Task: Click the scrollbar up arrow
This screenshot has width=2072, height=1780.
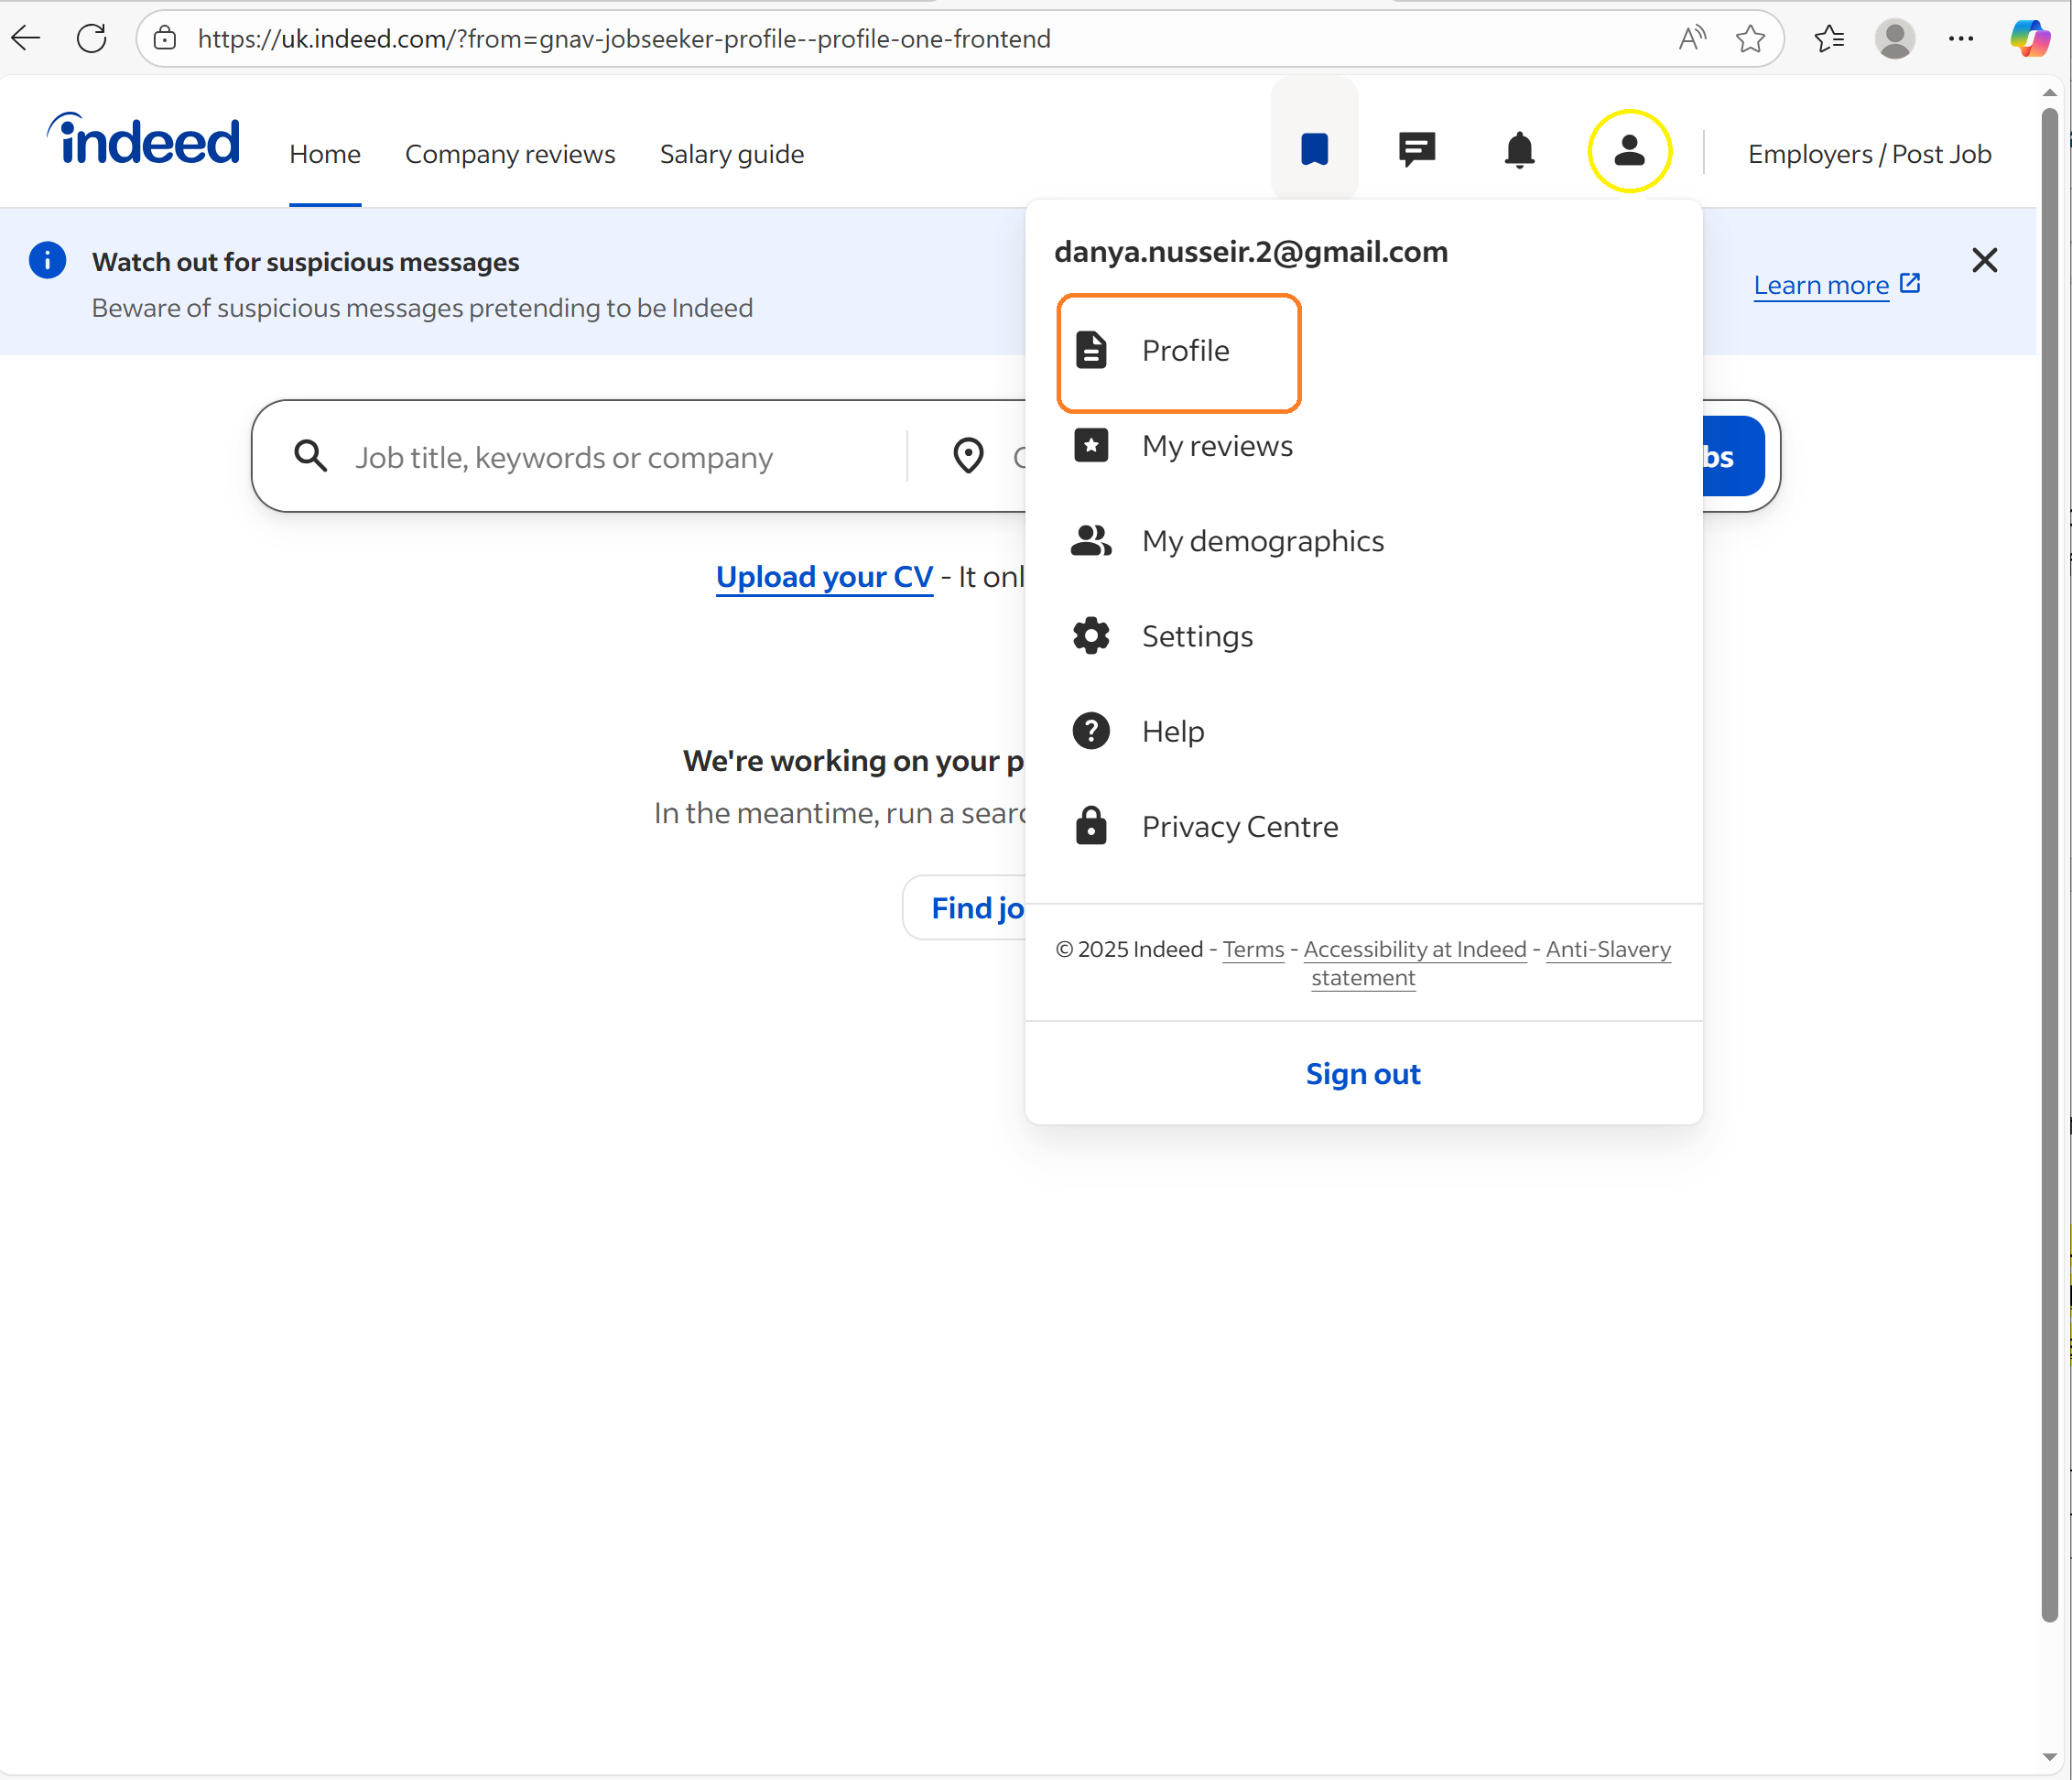Action: point(2049,92)
